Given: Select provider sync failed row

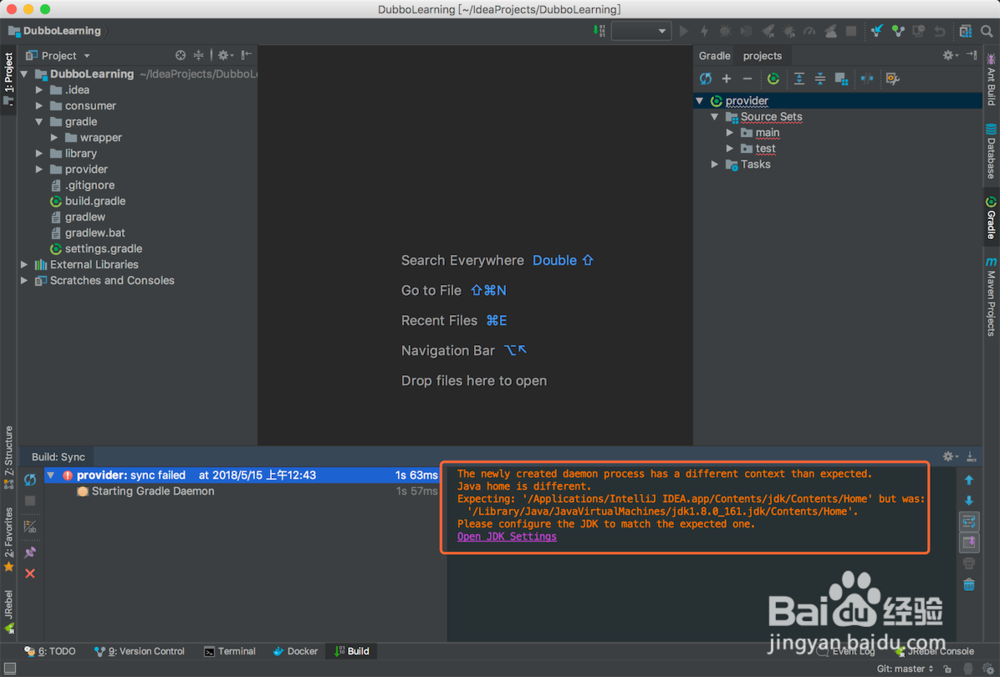Looking at the screenshot, I should (242, 475).
